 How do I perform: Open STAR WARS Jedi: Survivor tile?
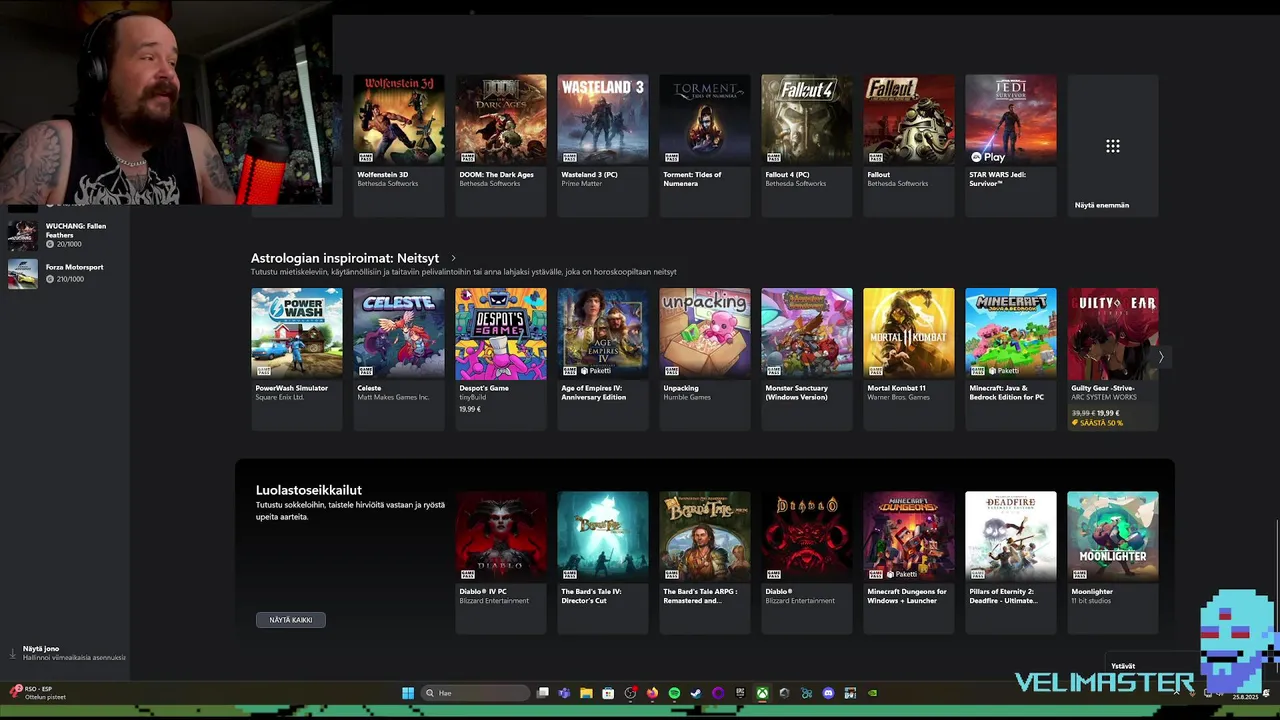1010,146
